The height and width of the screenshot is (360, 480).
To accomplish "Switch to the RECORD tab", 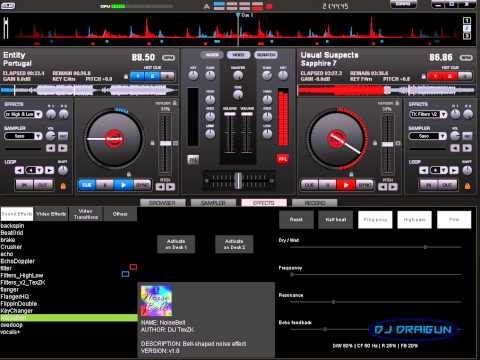I will point(315,203).
